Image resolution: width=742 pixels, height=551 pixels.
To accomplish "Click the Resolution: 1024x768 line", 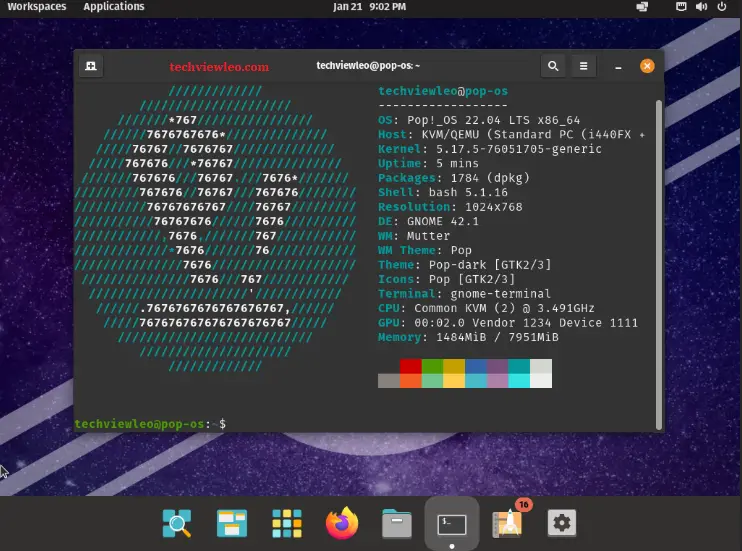I will pos(450,207).
